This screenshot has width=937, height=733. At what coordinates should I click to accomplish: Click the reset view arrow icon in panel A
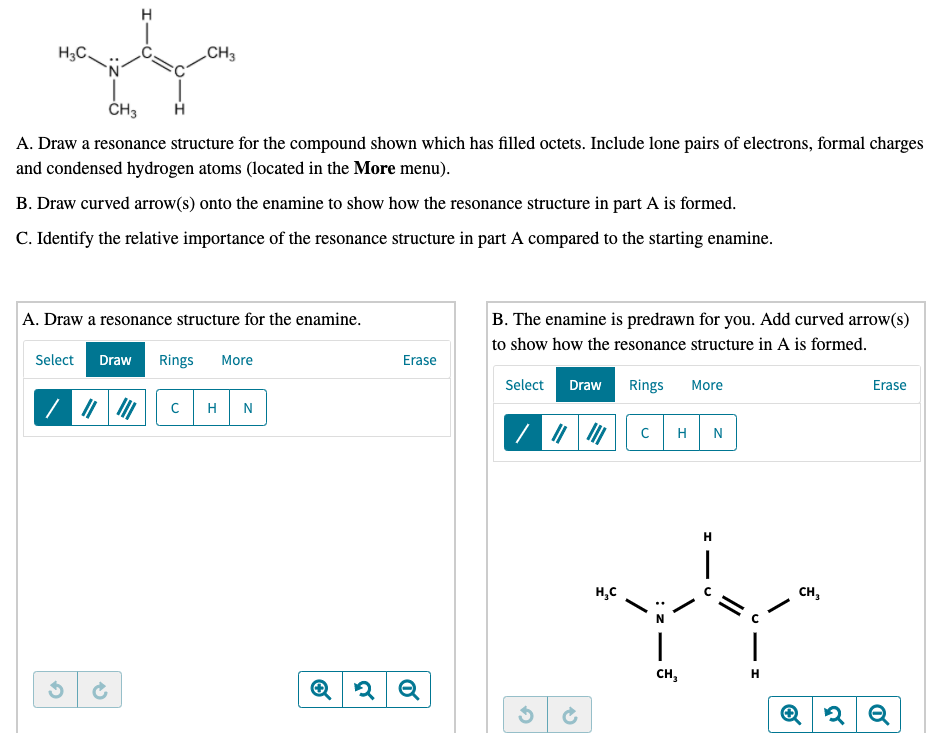(x=364, y=689)
